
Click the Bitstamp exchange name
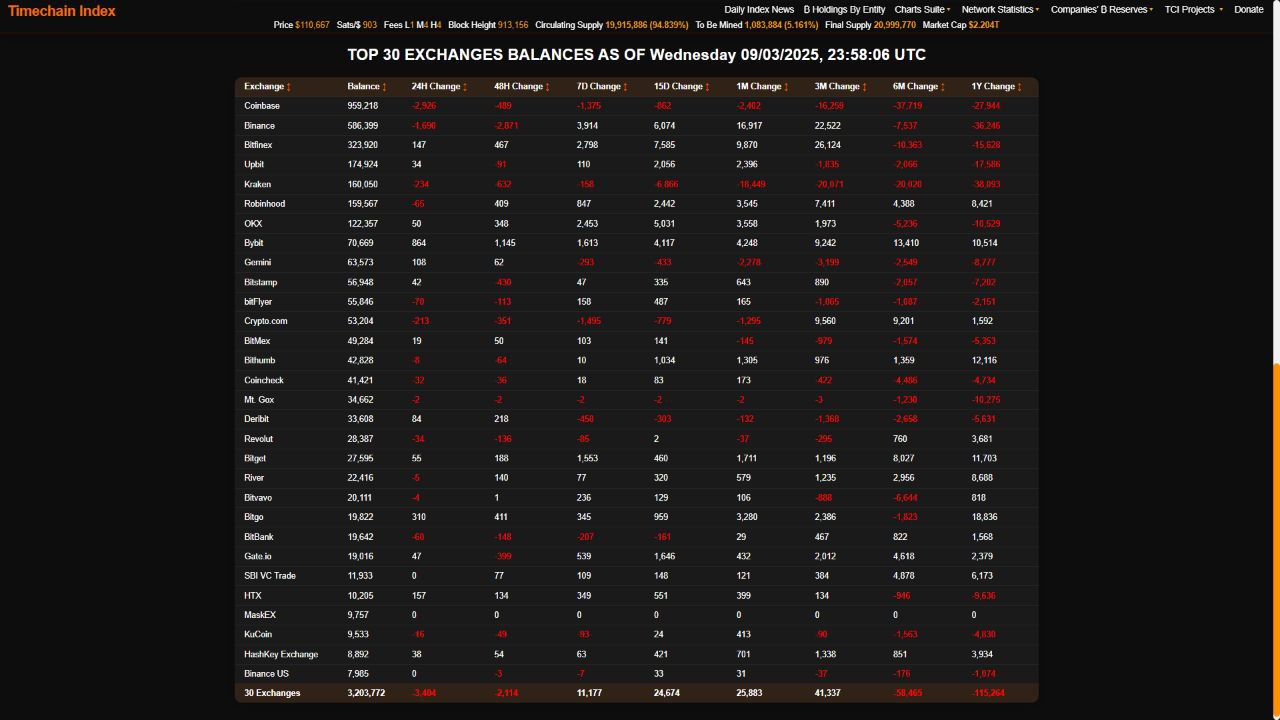(260, 282)
